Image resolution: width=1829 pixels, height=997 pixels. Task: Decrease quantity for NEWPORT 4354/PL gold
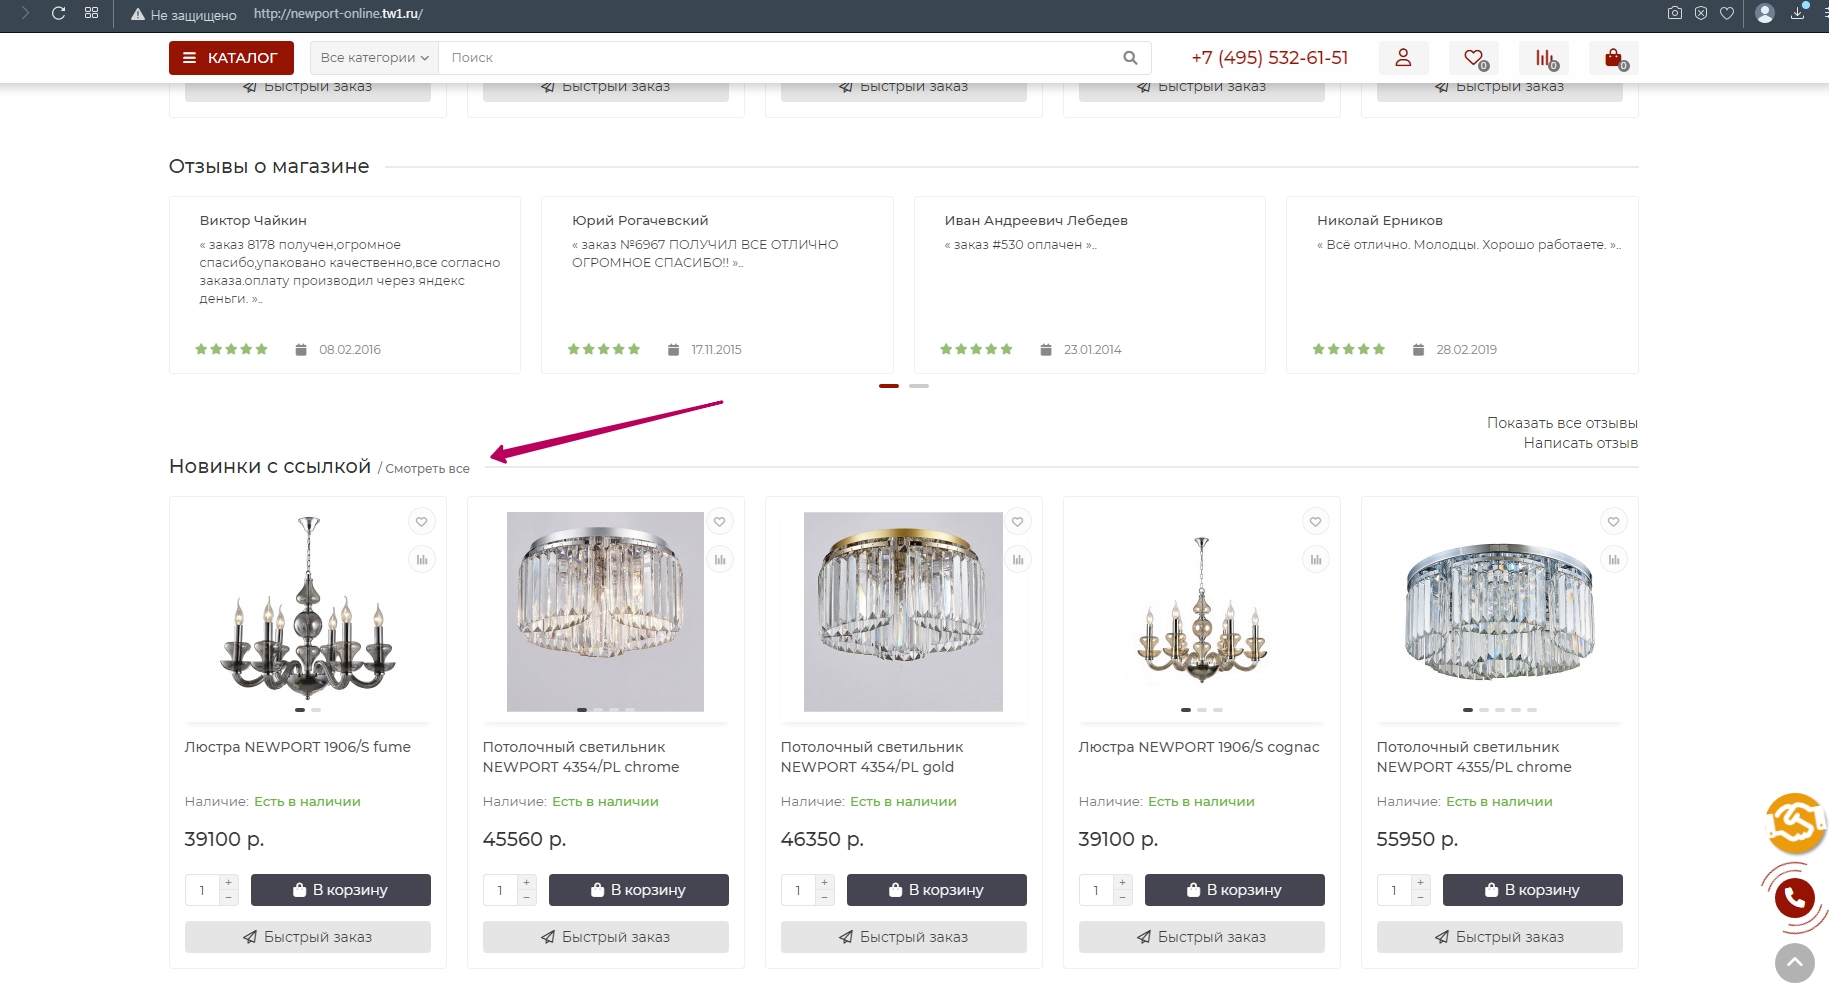click(825, 898)
